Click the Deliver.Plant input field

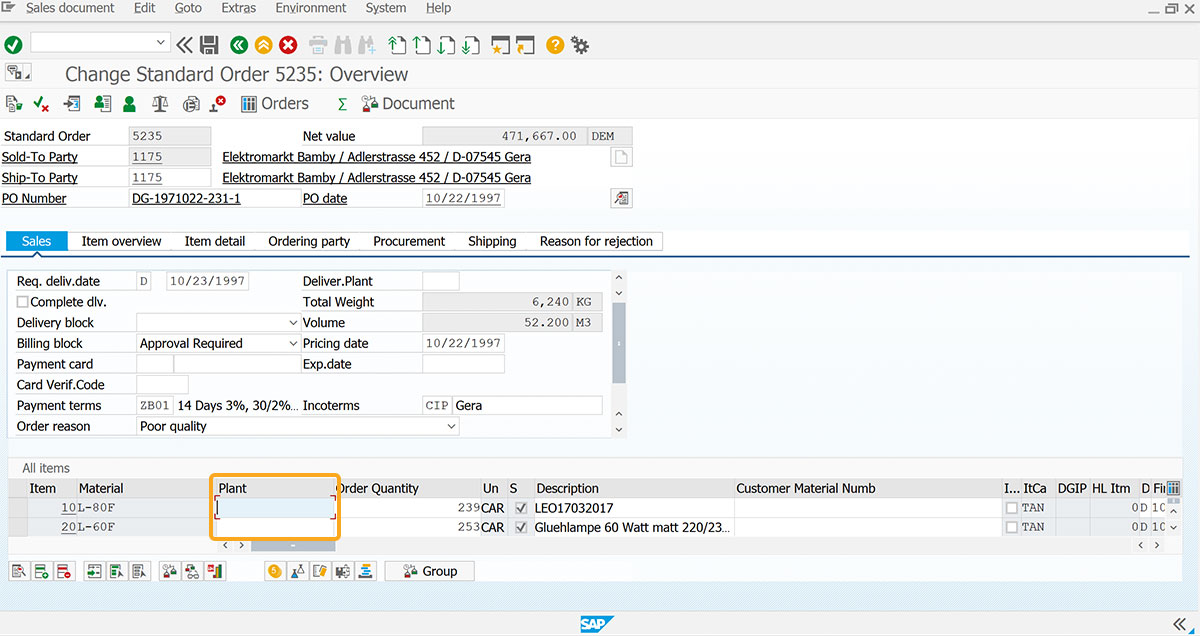pyautogui.click(x=441, y=282)
